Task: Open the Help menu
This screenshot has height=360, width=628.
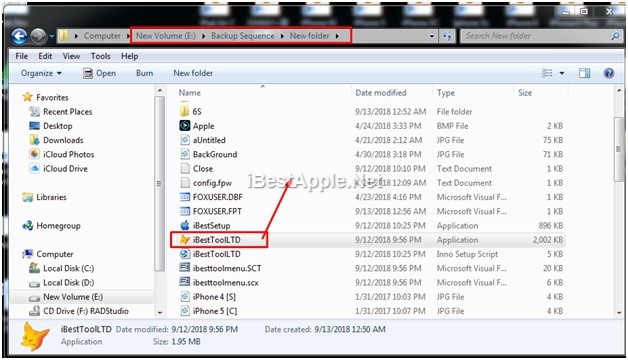Action: pos(130,56)
